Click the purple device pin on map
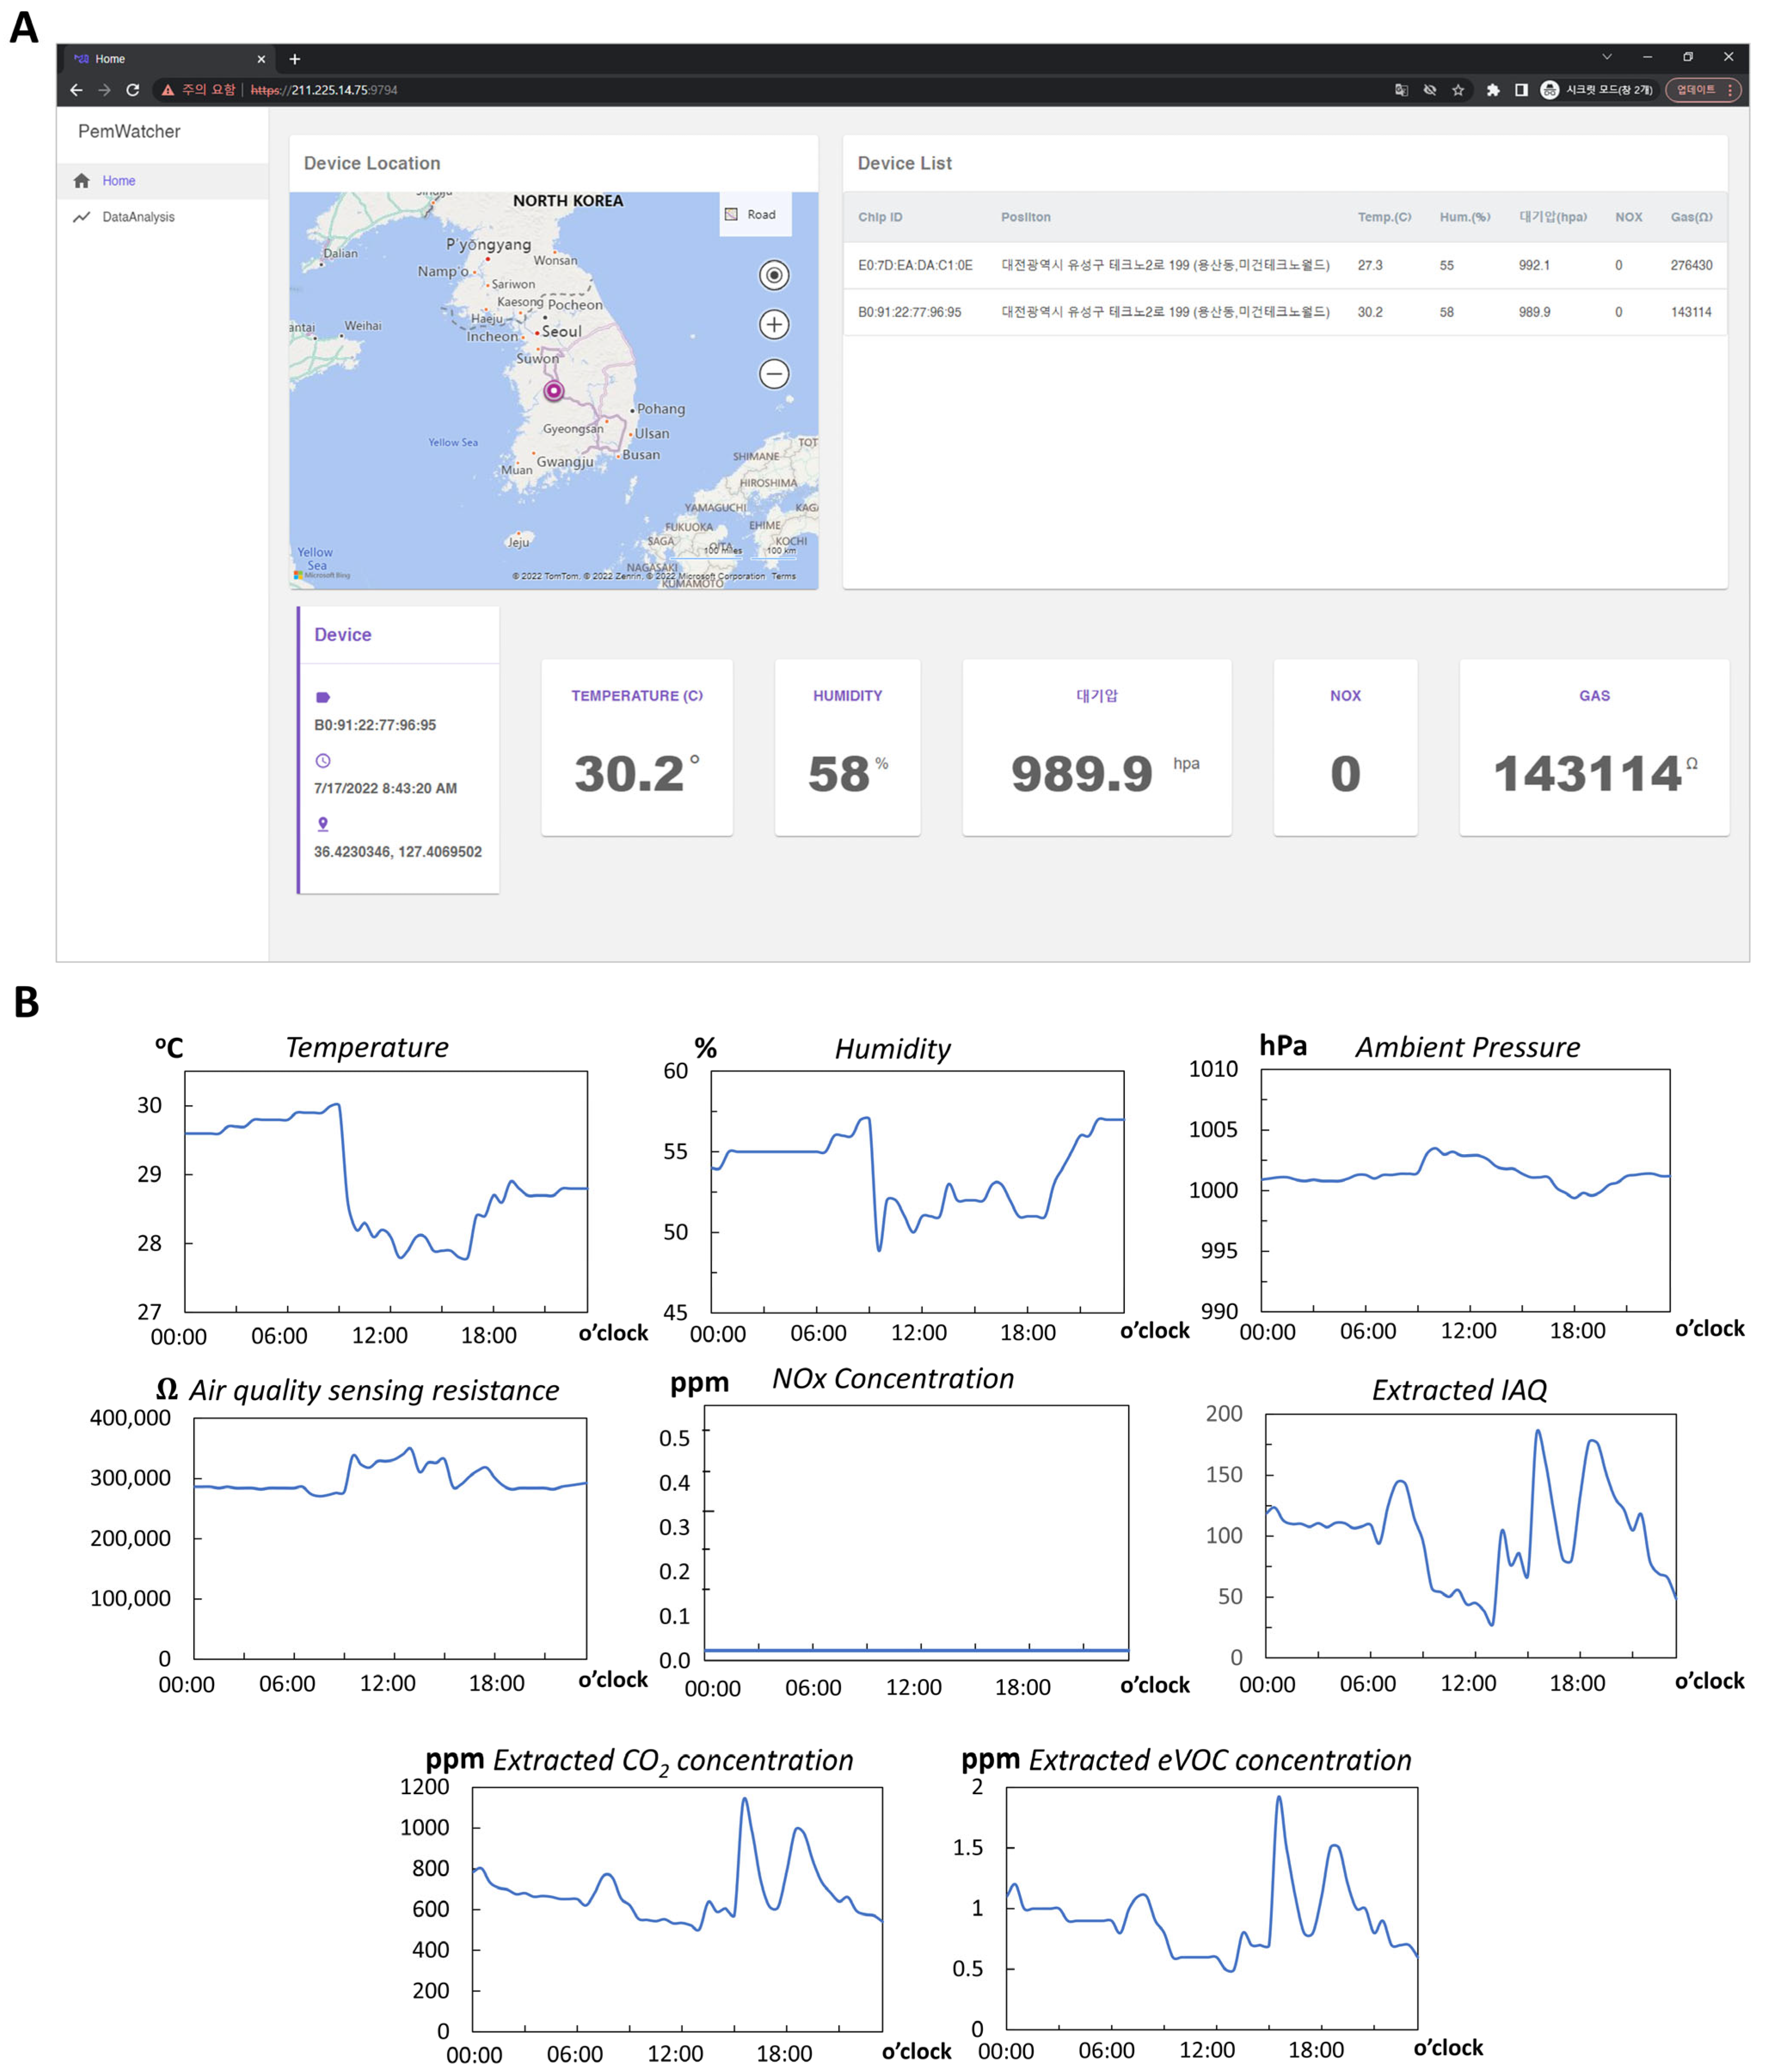This screenshot has height=2072, width=1766. [x=553, y=391]
